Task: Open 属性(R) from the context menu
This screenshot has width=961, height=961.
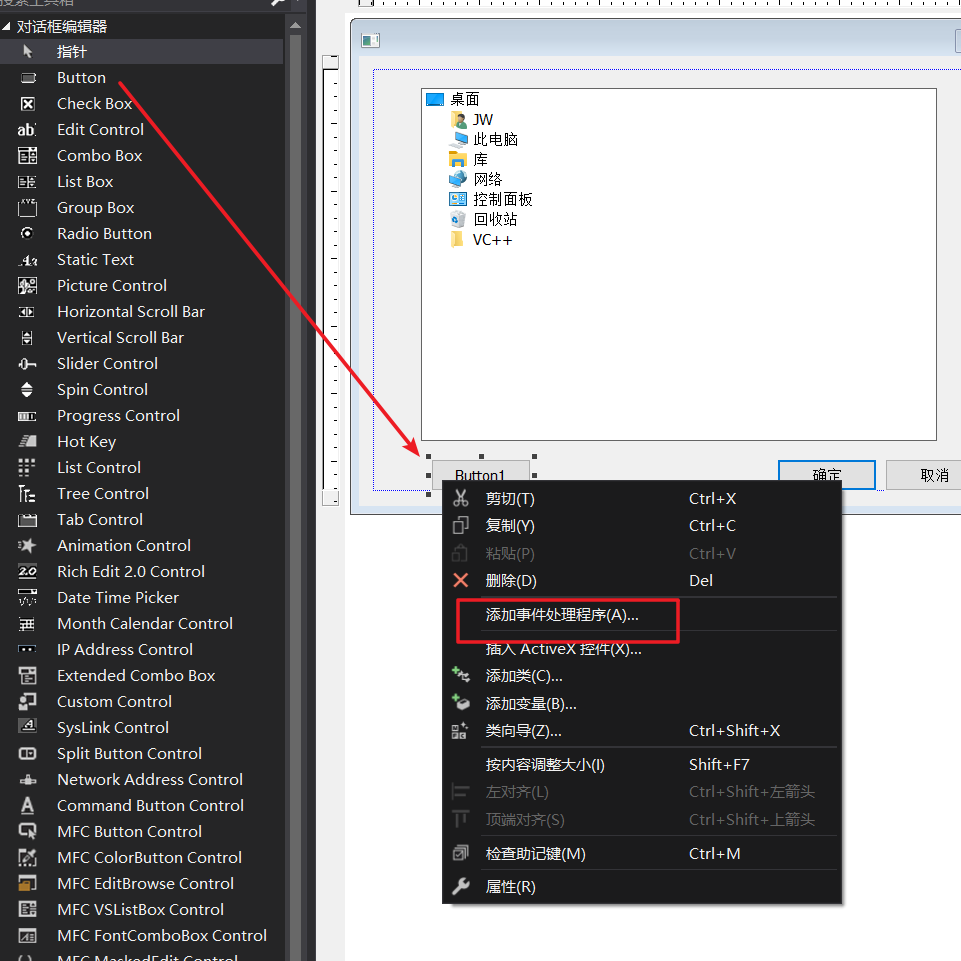Action: pos(642,887)
